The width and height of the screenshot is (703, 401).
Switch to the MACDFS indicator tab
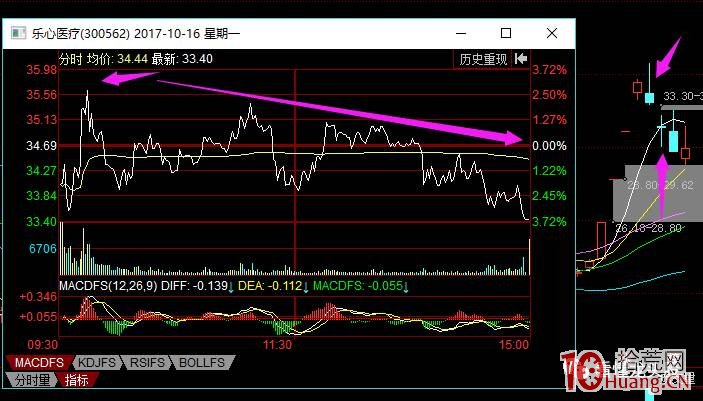[x=39, y=362]
